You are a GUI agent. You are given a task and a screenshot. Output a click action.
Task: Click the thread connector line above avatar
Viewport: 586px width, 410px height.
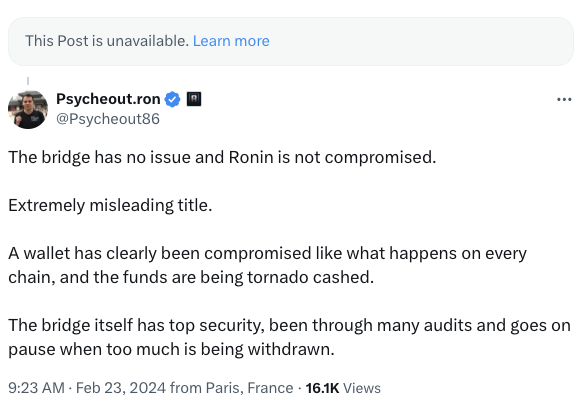(28, 81)
